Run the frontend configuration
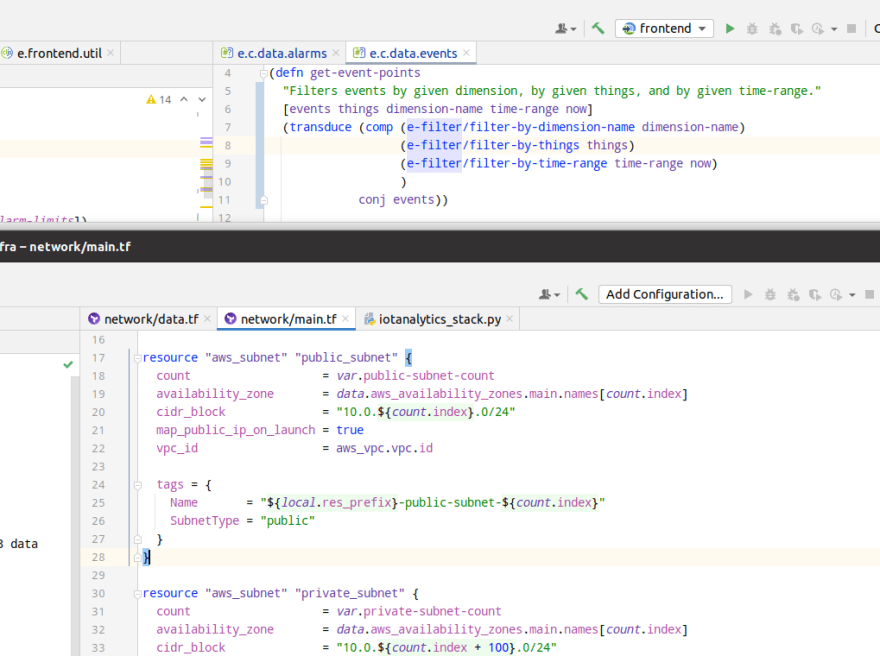 (x=730, y=29)
